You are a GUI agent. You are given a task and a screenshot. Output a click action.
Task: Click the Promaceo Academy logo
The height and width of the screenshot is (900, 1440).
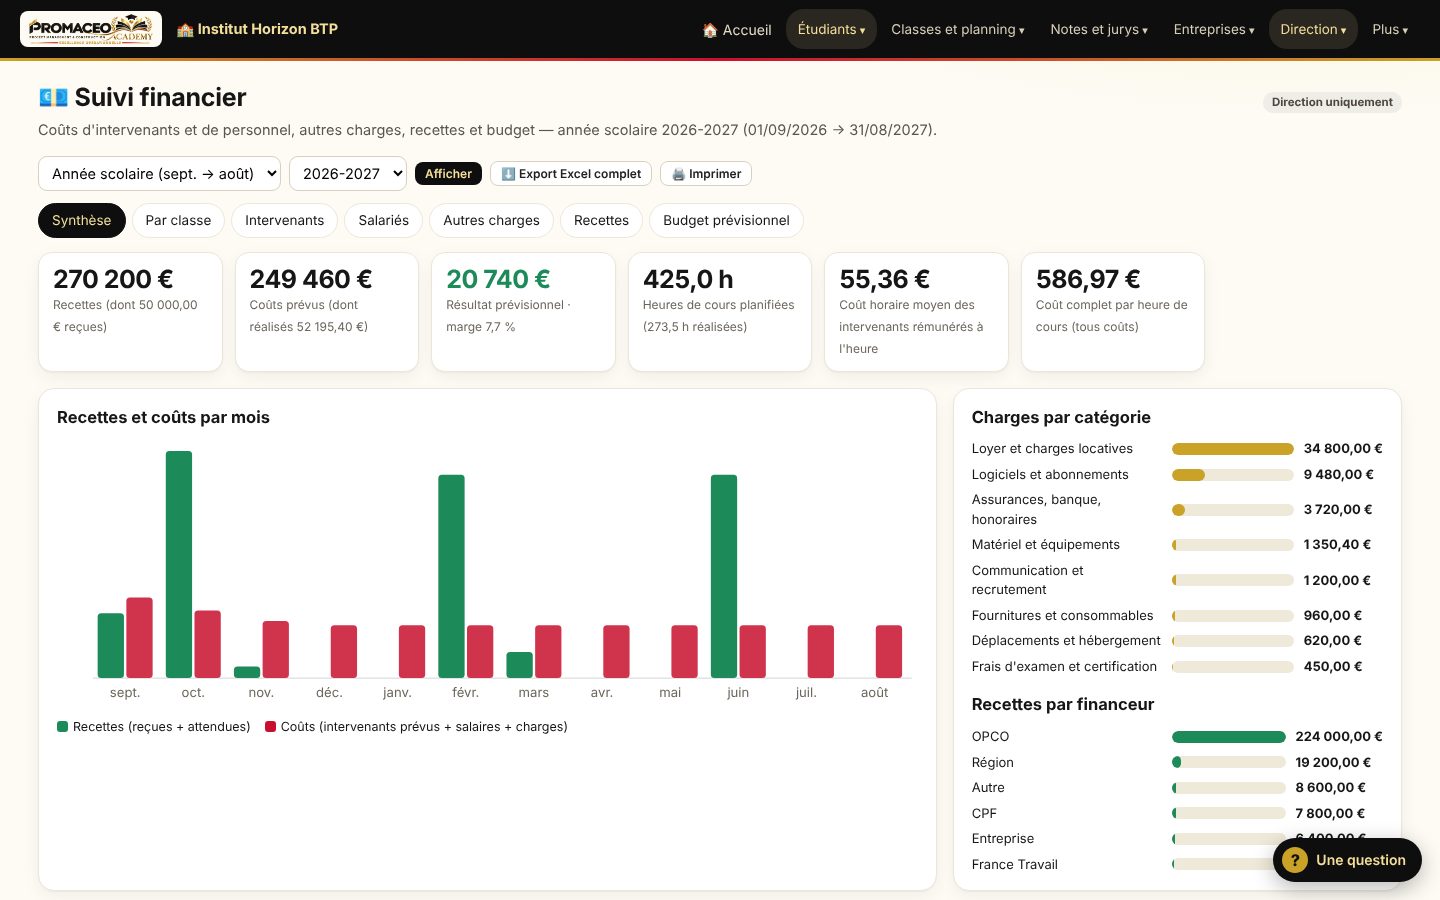[x=91, y=29]
